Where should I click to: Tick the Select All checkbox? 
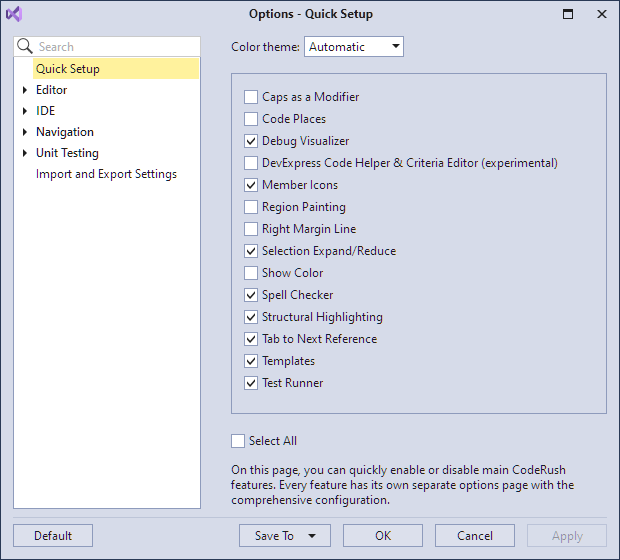click(x=238, y=441)
